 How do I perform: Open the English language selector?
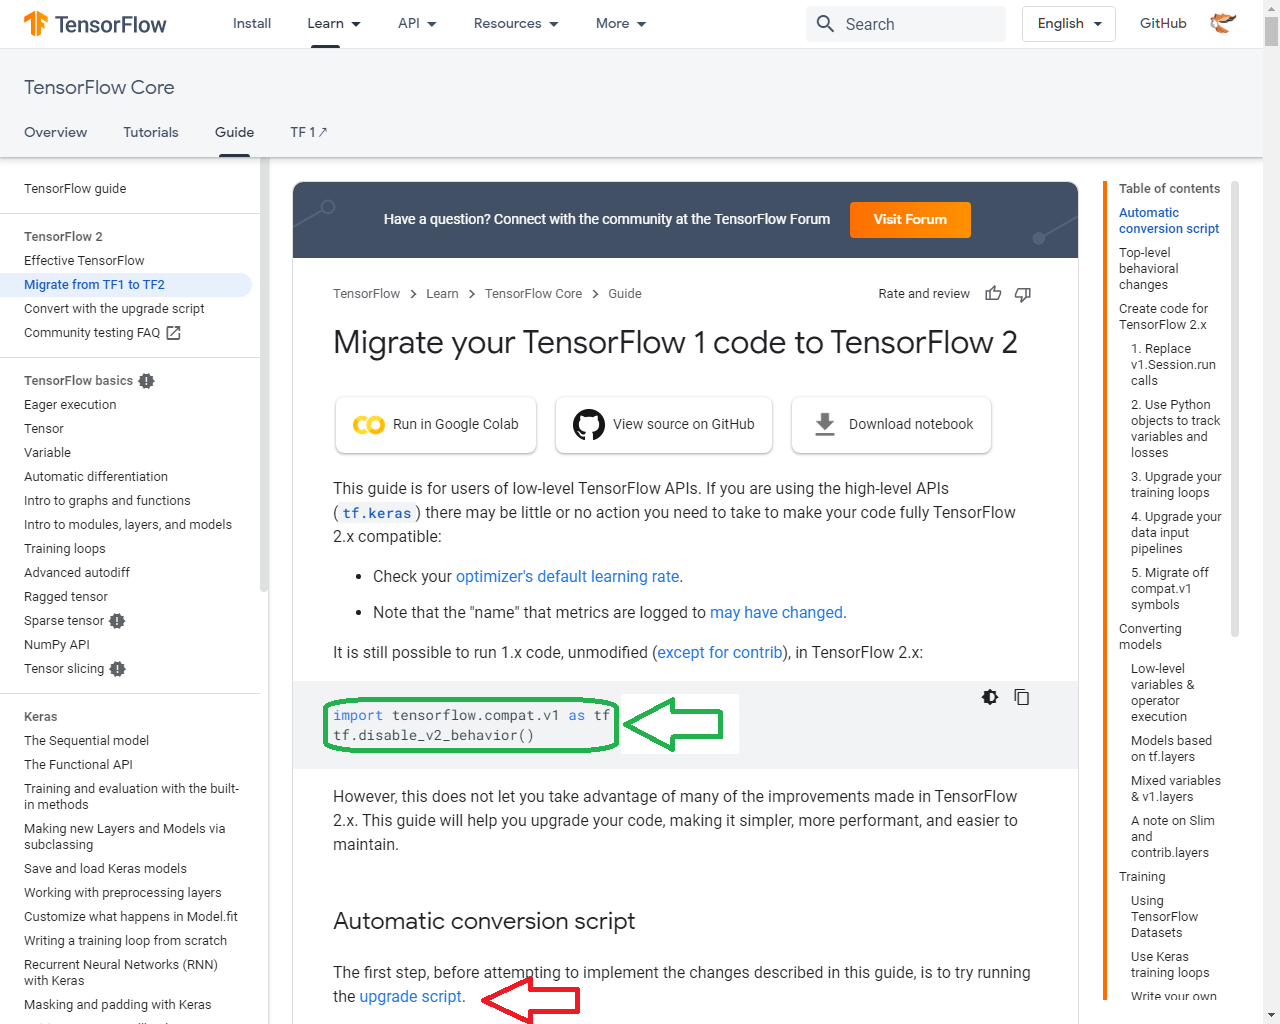point(1069,24)
